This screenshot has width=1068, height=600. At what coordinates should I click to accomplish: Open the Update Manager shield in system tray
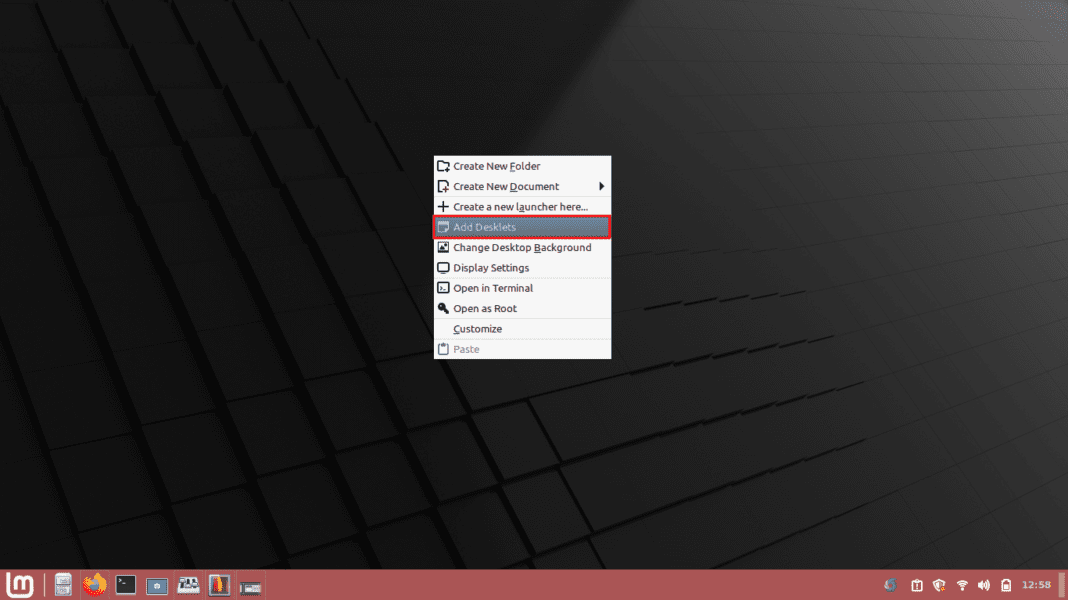coord(938,585)
